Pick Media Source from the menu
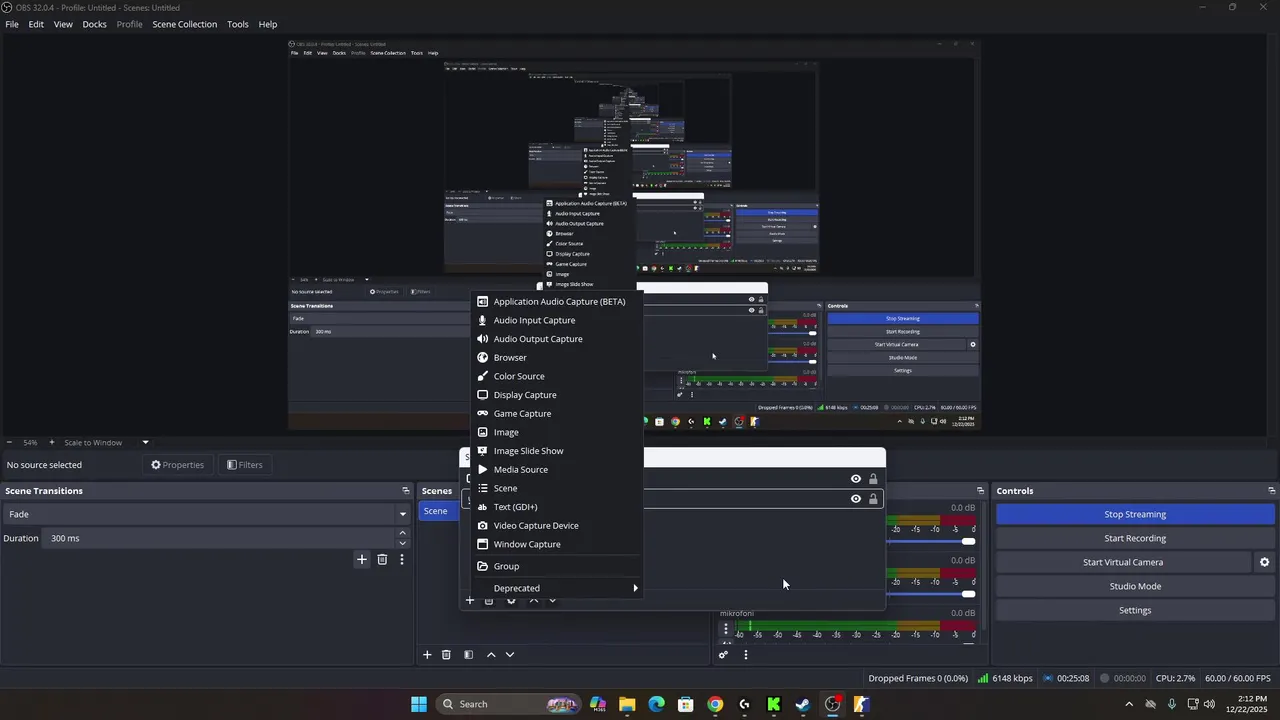 557,469
